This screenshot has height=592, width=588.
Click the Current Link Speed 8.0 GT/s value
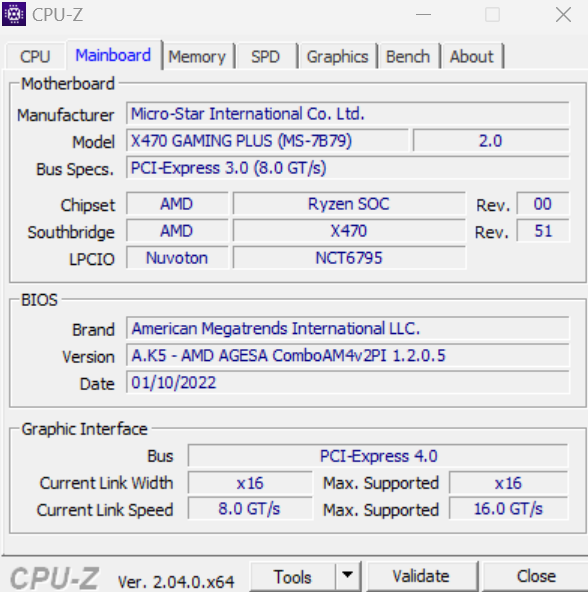pos(250,509)
